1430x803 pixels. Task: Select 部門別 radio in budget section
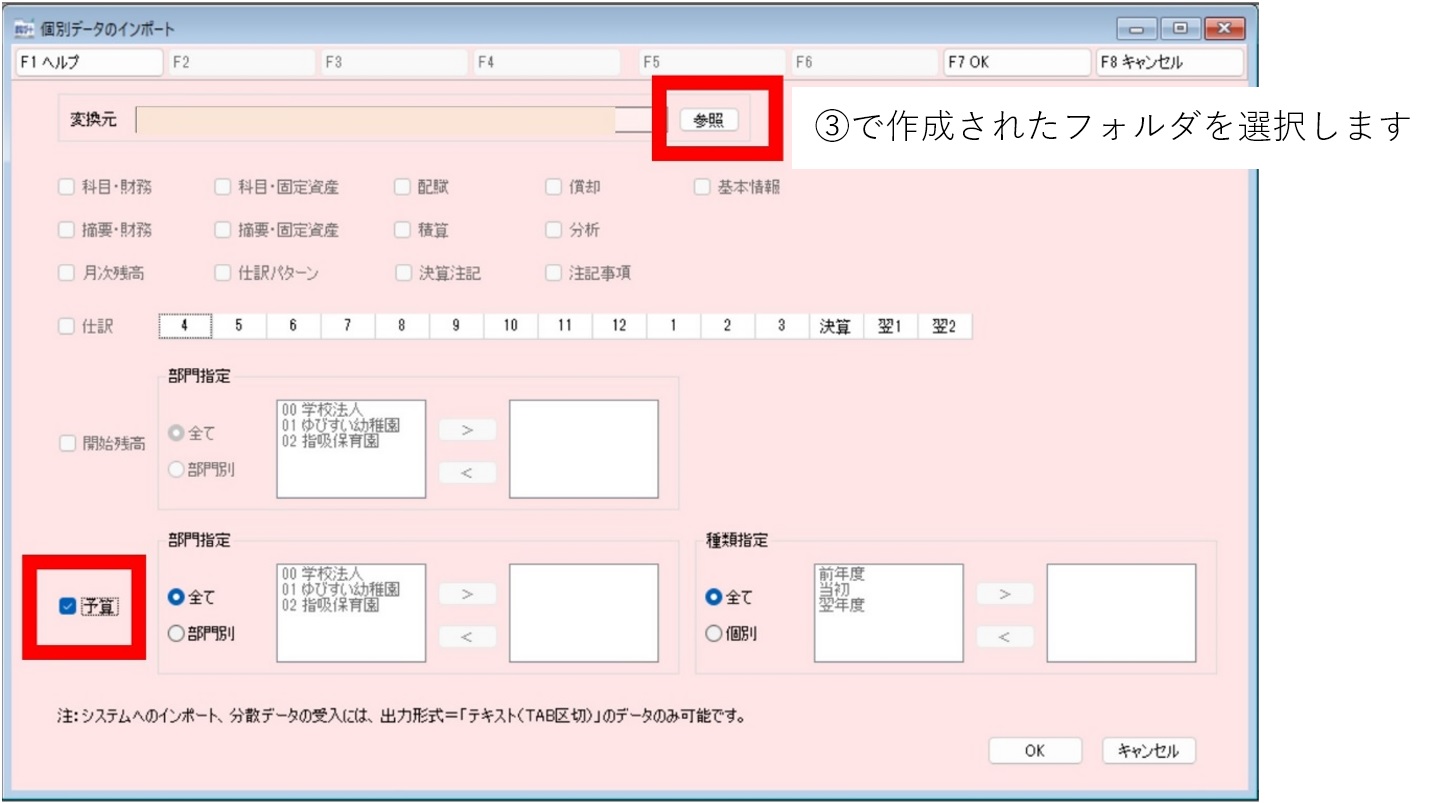pyautogui.click(x=176, y=633)
